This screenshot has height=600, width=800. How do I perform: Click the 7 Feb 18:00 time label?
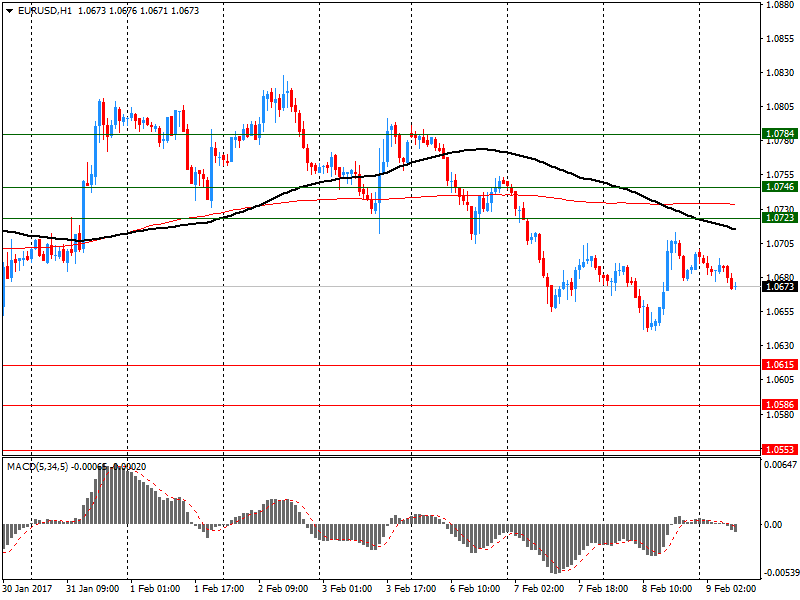(x=603, y=589)
